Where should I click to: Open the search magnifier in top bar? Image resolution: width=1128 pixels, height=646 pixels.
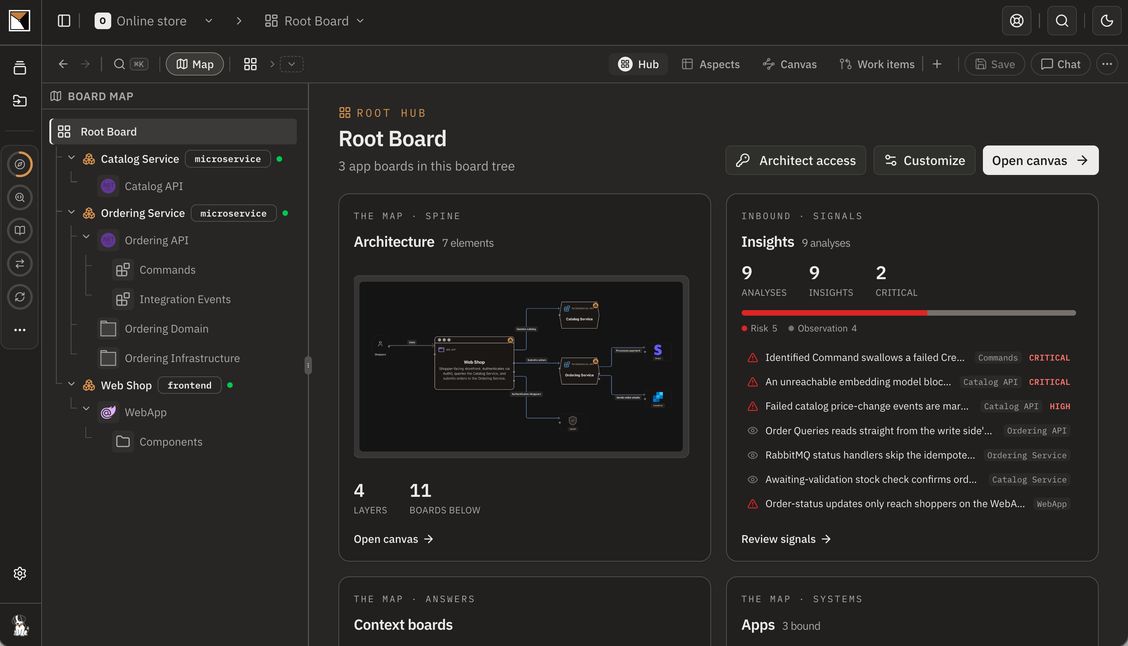[1062, 21]
